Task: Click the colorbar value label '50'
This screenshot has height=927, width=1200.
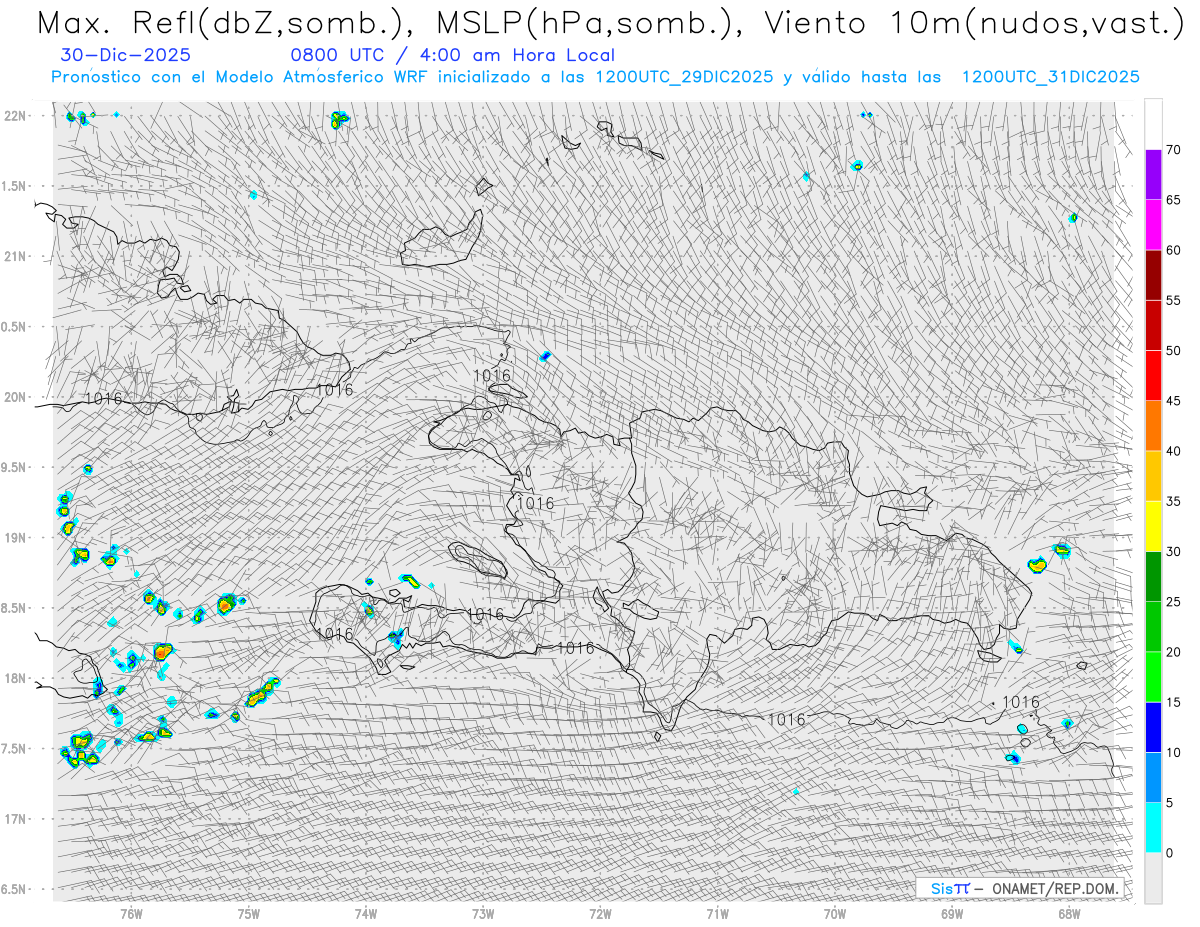Action: (1173, 351)
